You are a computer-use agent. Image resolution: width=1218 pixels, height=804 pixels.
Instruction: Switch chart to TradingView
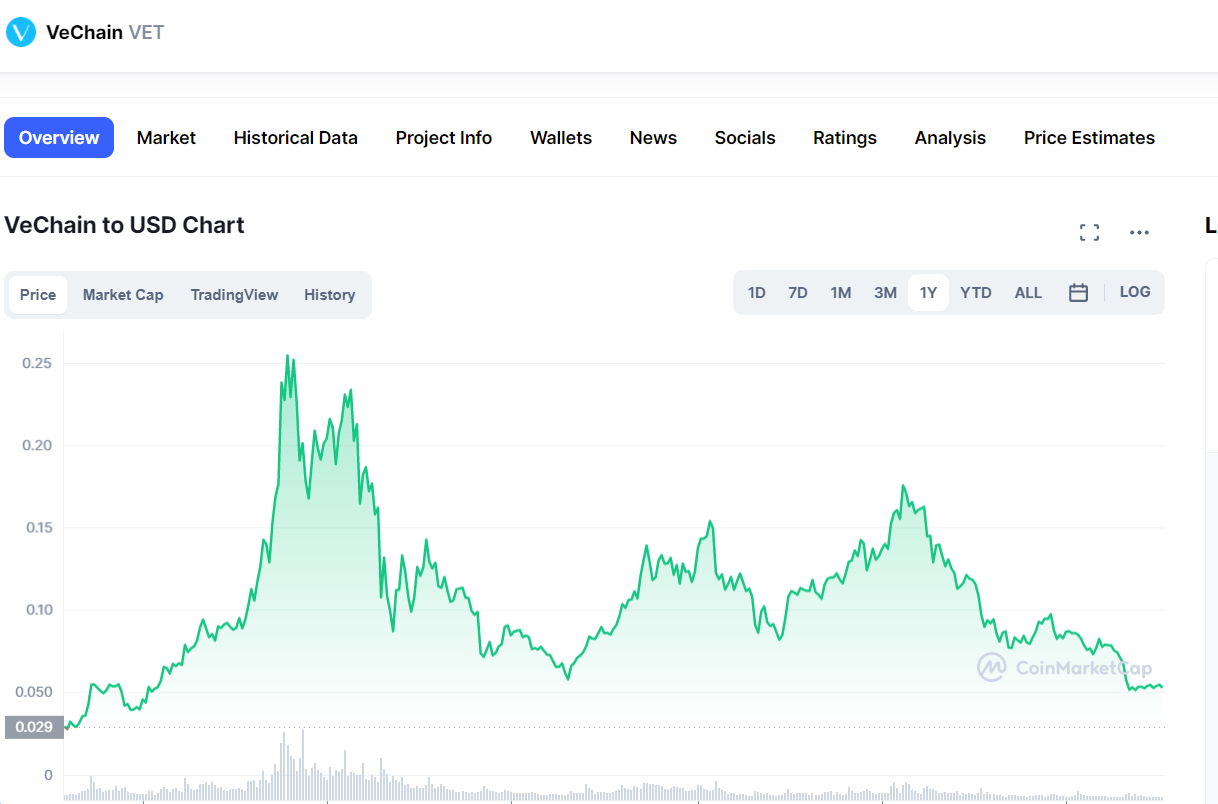(234, 295)
